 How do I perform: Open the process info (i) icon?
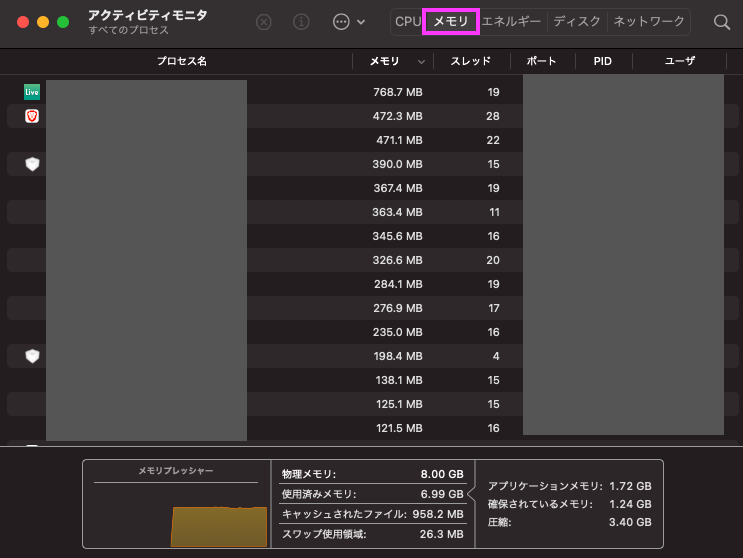[x=301, y=22]
